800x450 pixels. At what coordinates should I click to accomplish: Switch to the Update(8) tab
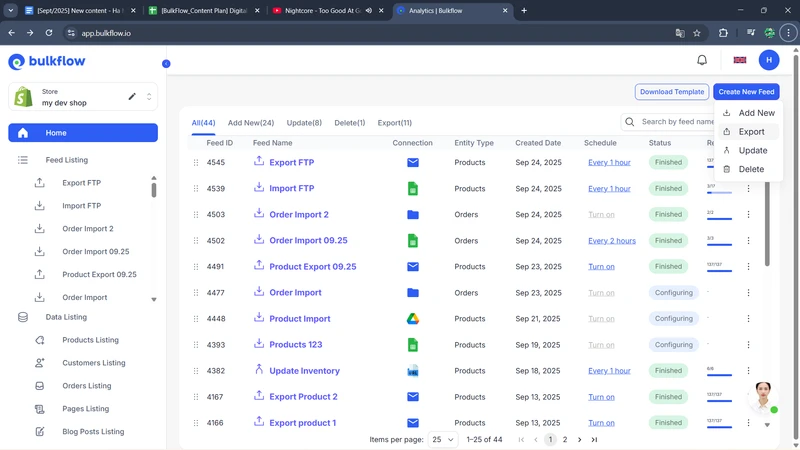pyautogui.click(x=304, y=123)
